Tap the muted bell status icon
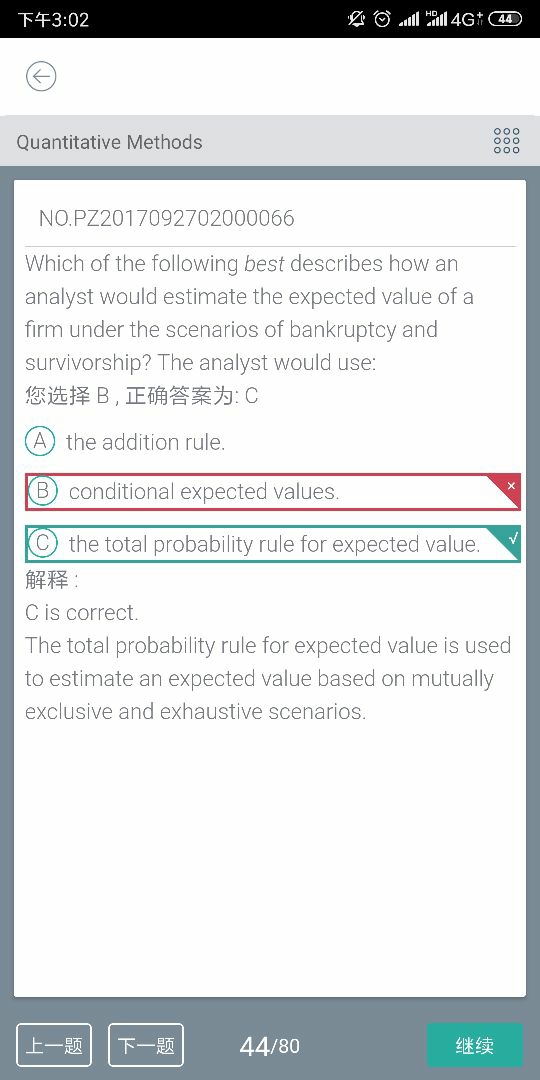The height and width of the screenshot is (1080, 540). tap(356, 19)
